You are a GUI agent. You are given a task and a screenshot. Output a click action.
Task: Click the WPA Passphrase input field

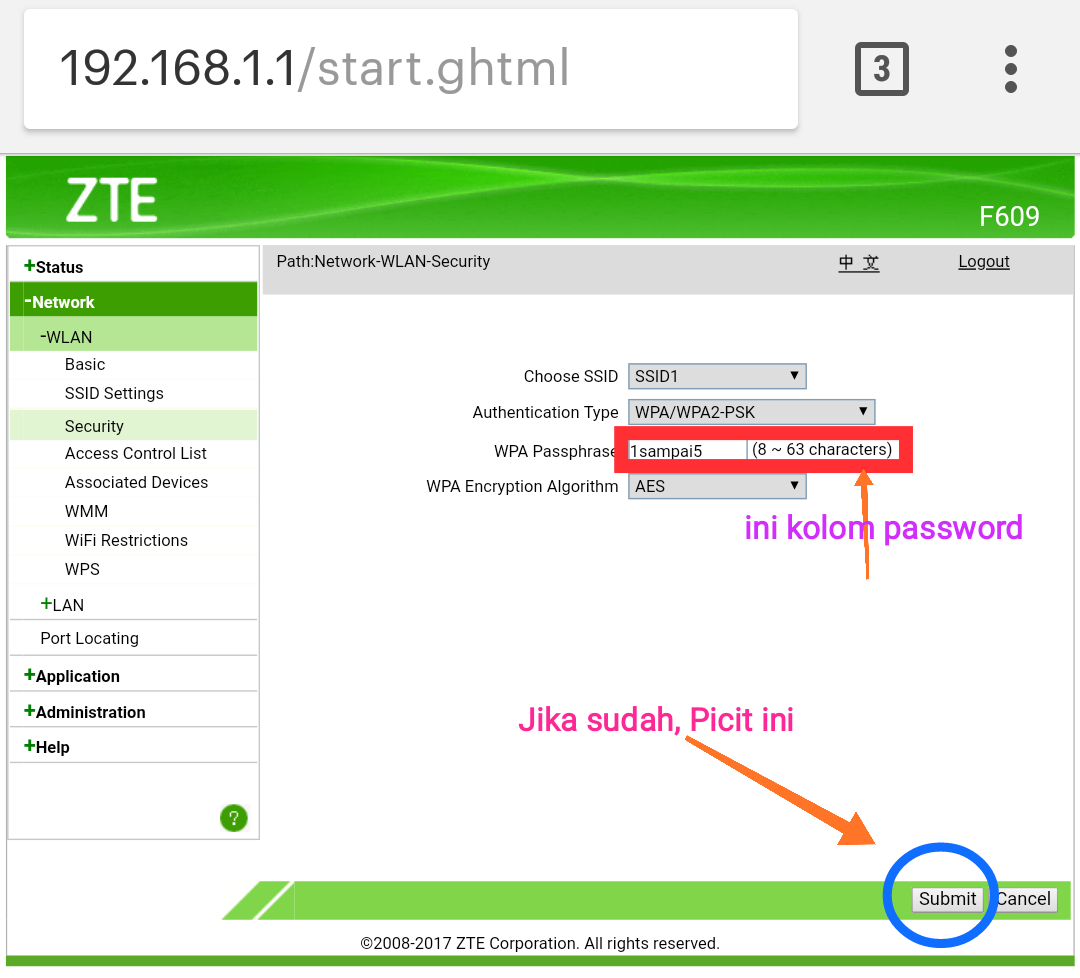(x=687, y=450)
